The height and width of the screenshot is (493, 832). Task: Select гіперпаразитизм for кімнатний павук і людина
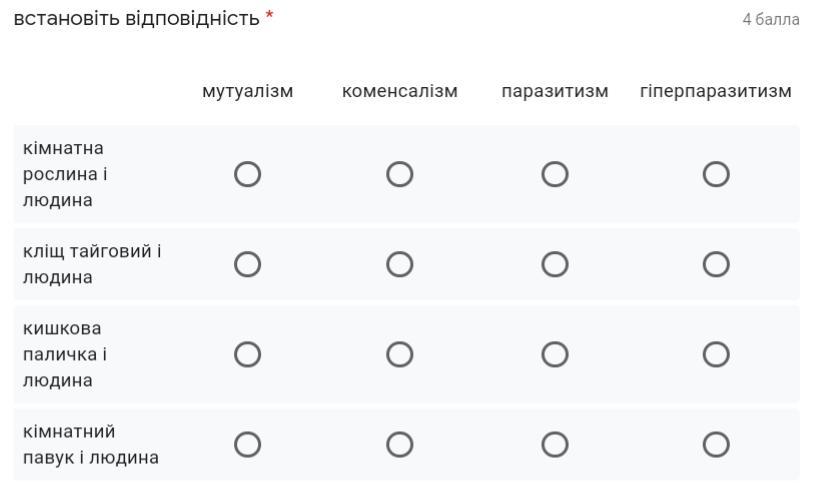716,445
